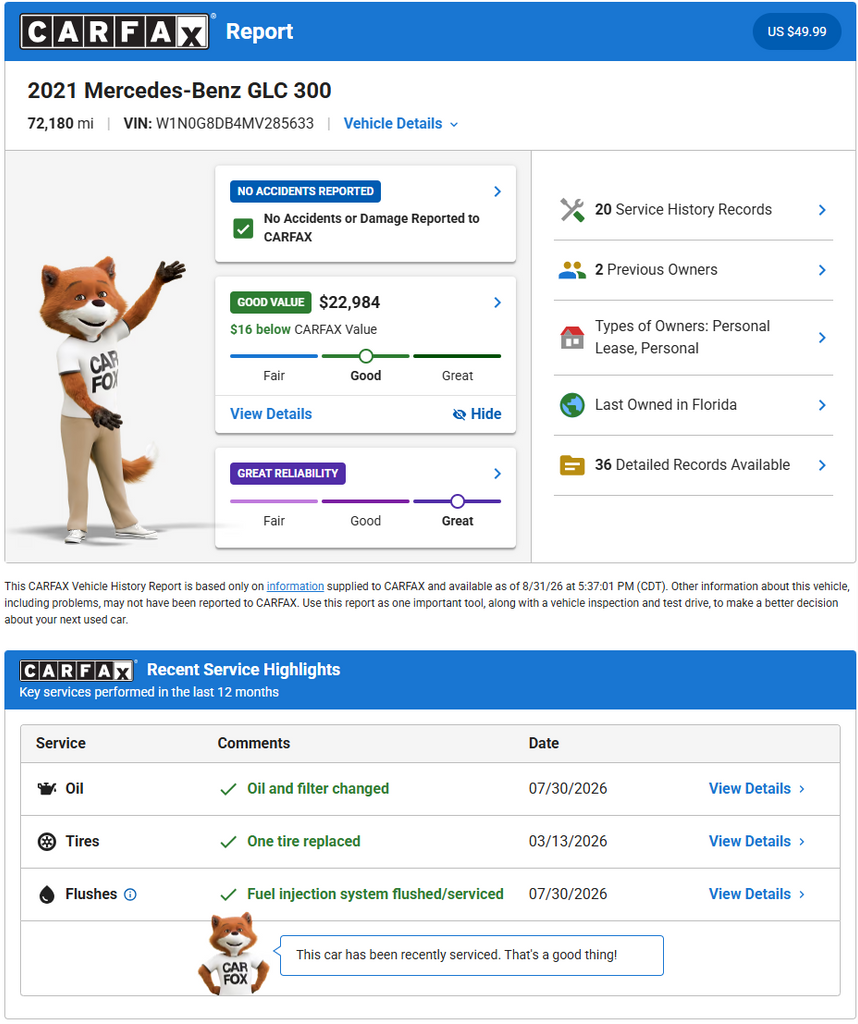
Task: Click the VIN W1N0G8DB4MV285633 text
Action: [x=219, y=123]
